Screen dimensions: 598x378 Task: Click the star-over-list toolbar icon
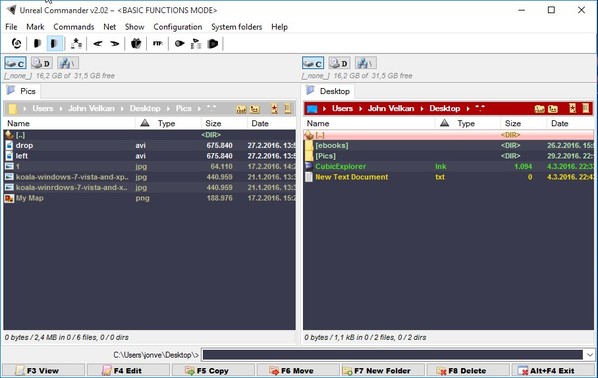click(x=76, y=43)
